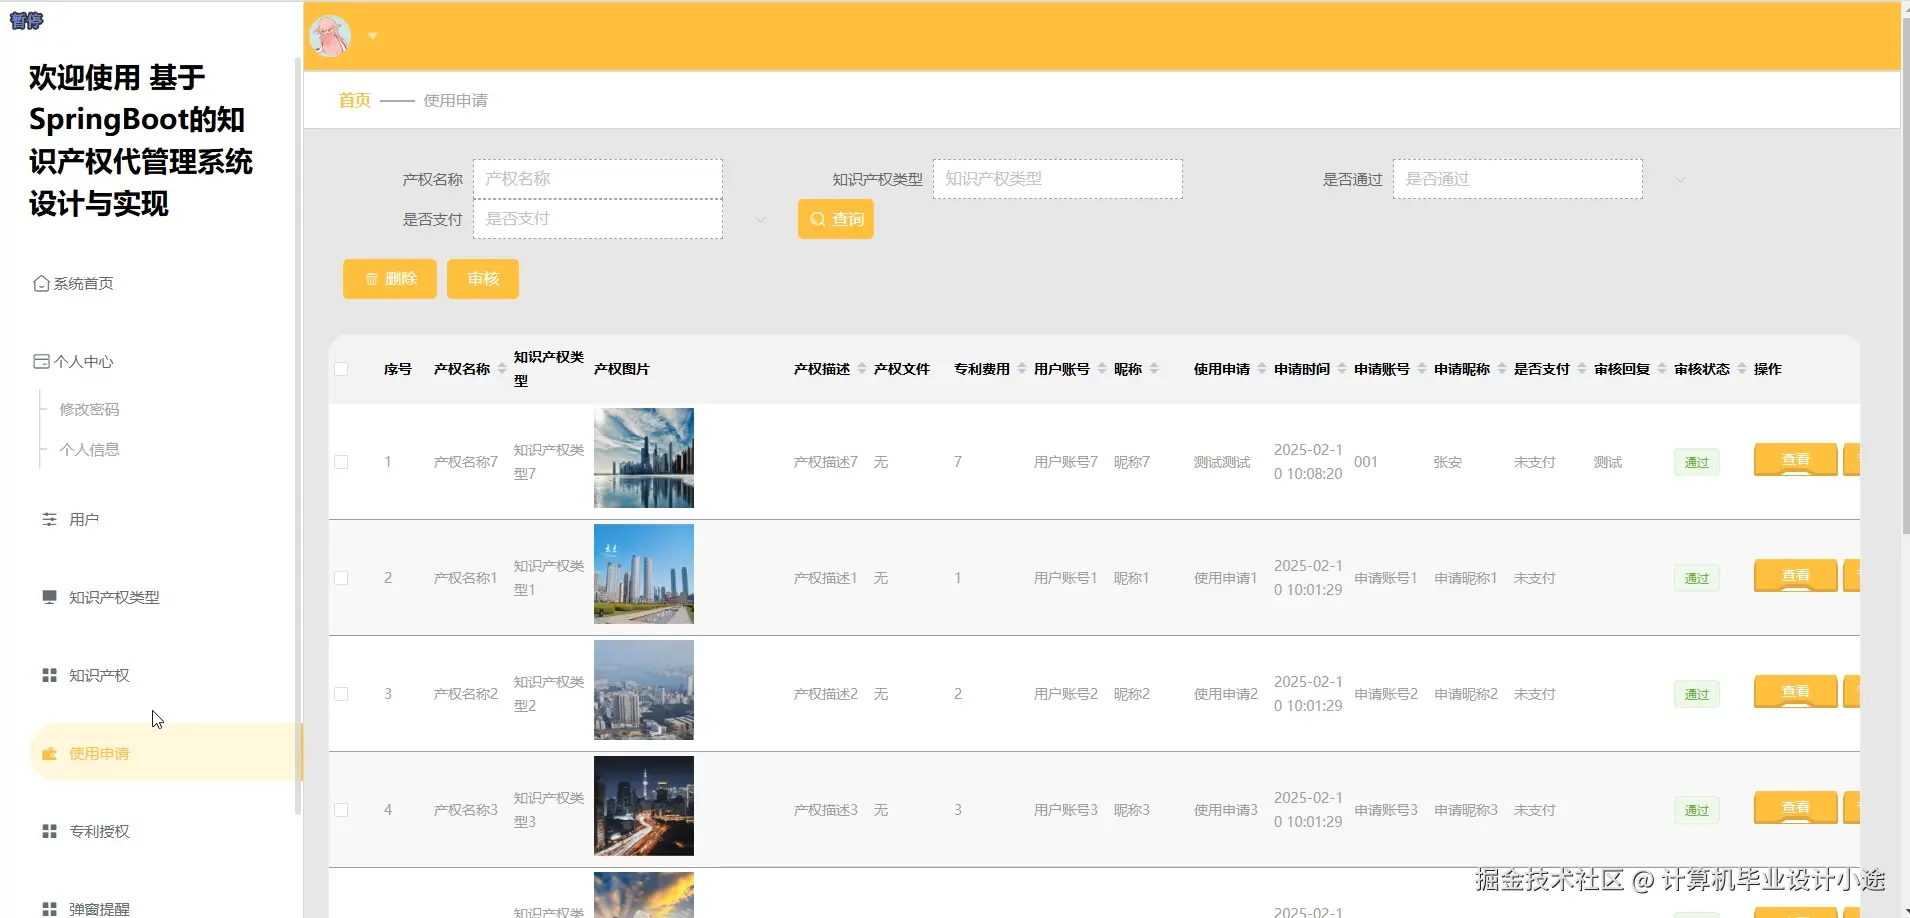This screenshot has height=918, width=1910.
Task: Click the 审核 button
Action: pos(483,279)
